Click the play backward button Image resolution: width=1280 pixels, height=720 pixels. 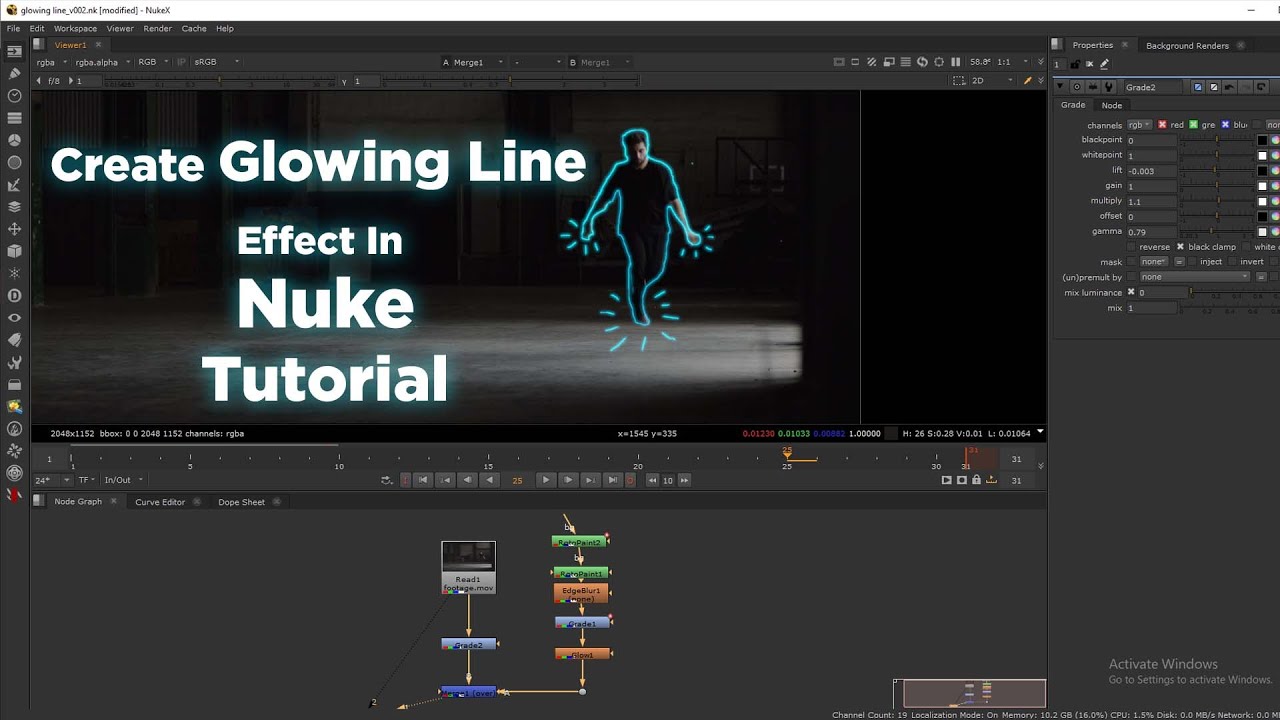[x=489, y=480]
